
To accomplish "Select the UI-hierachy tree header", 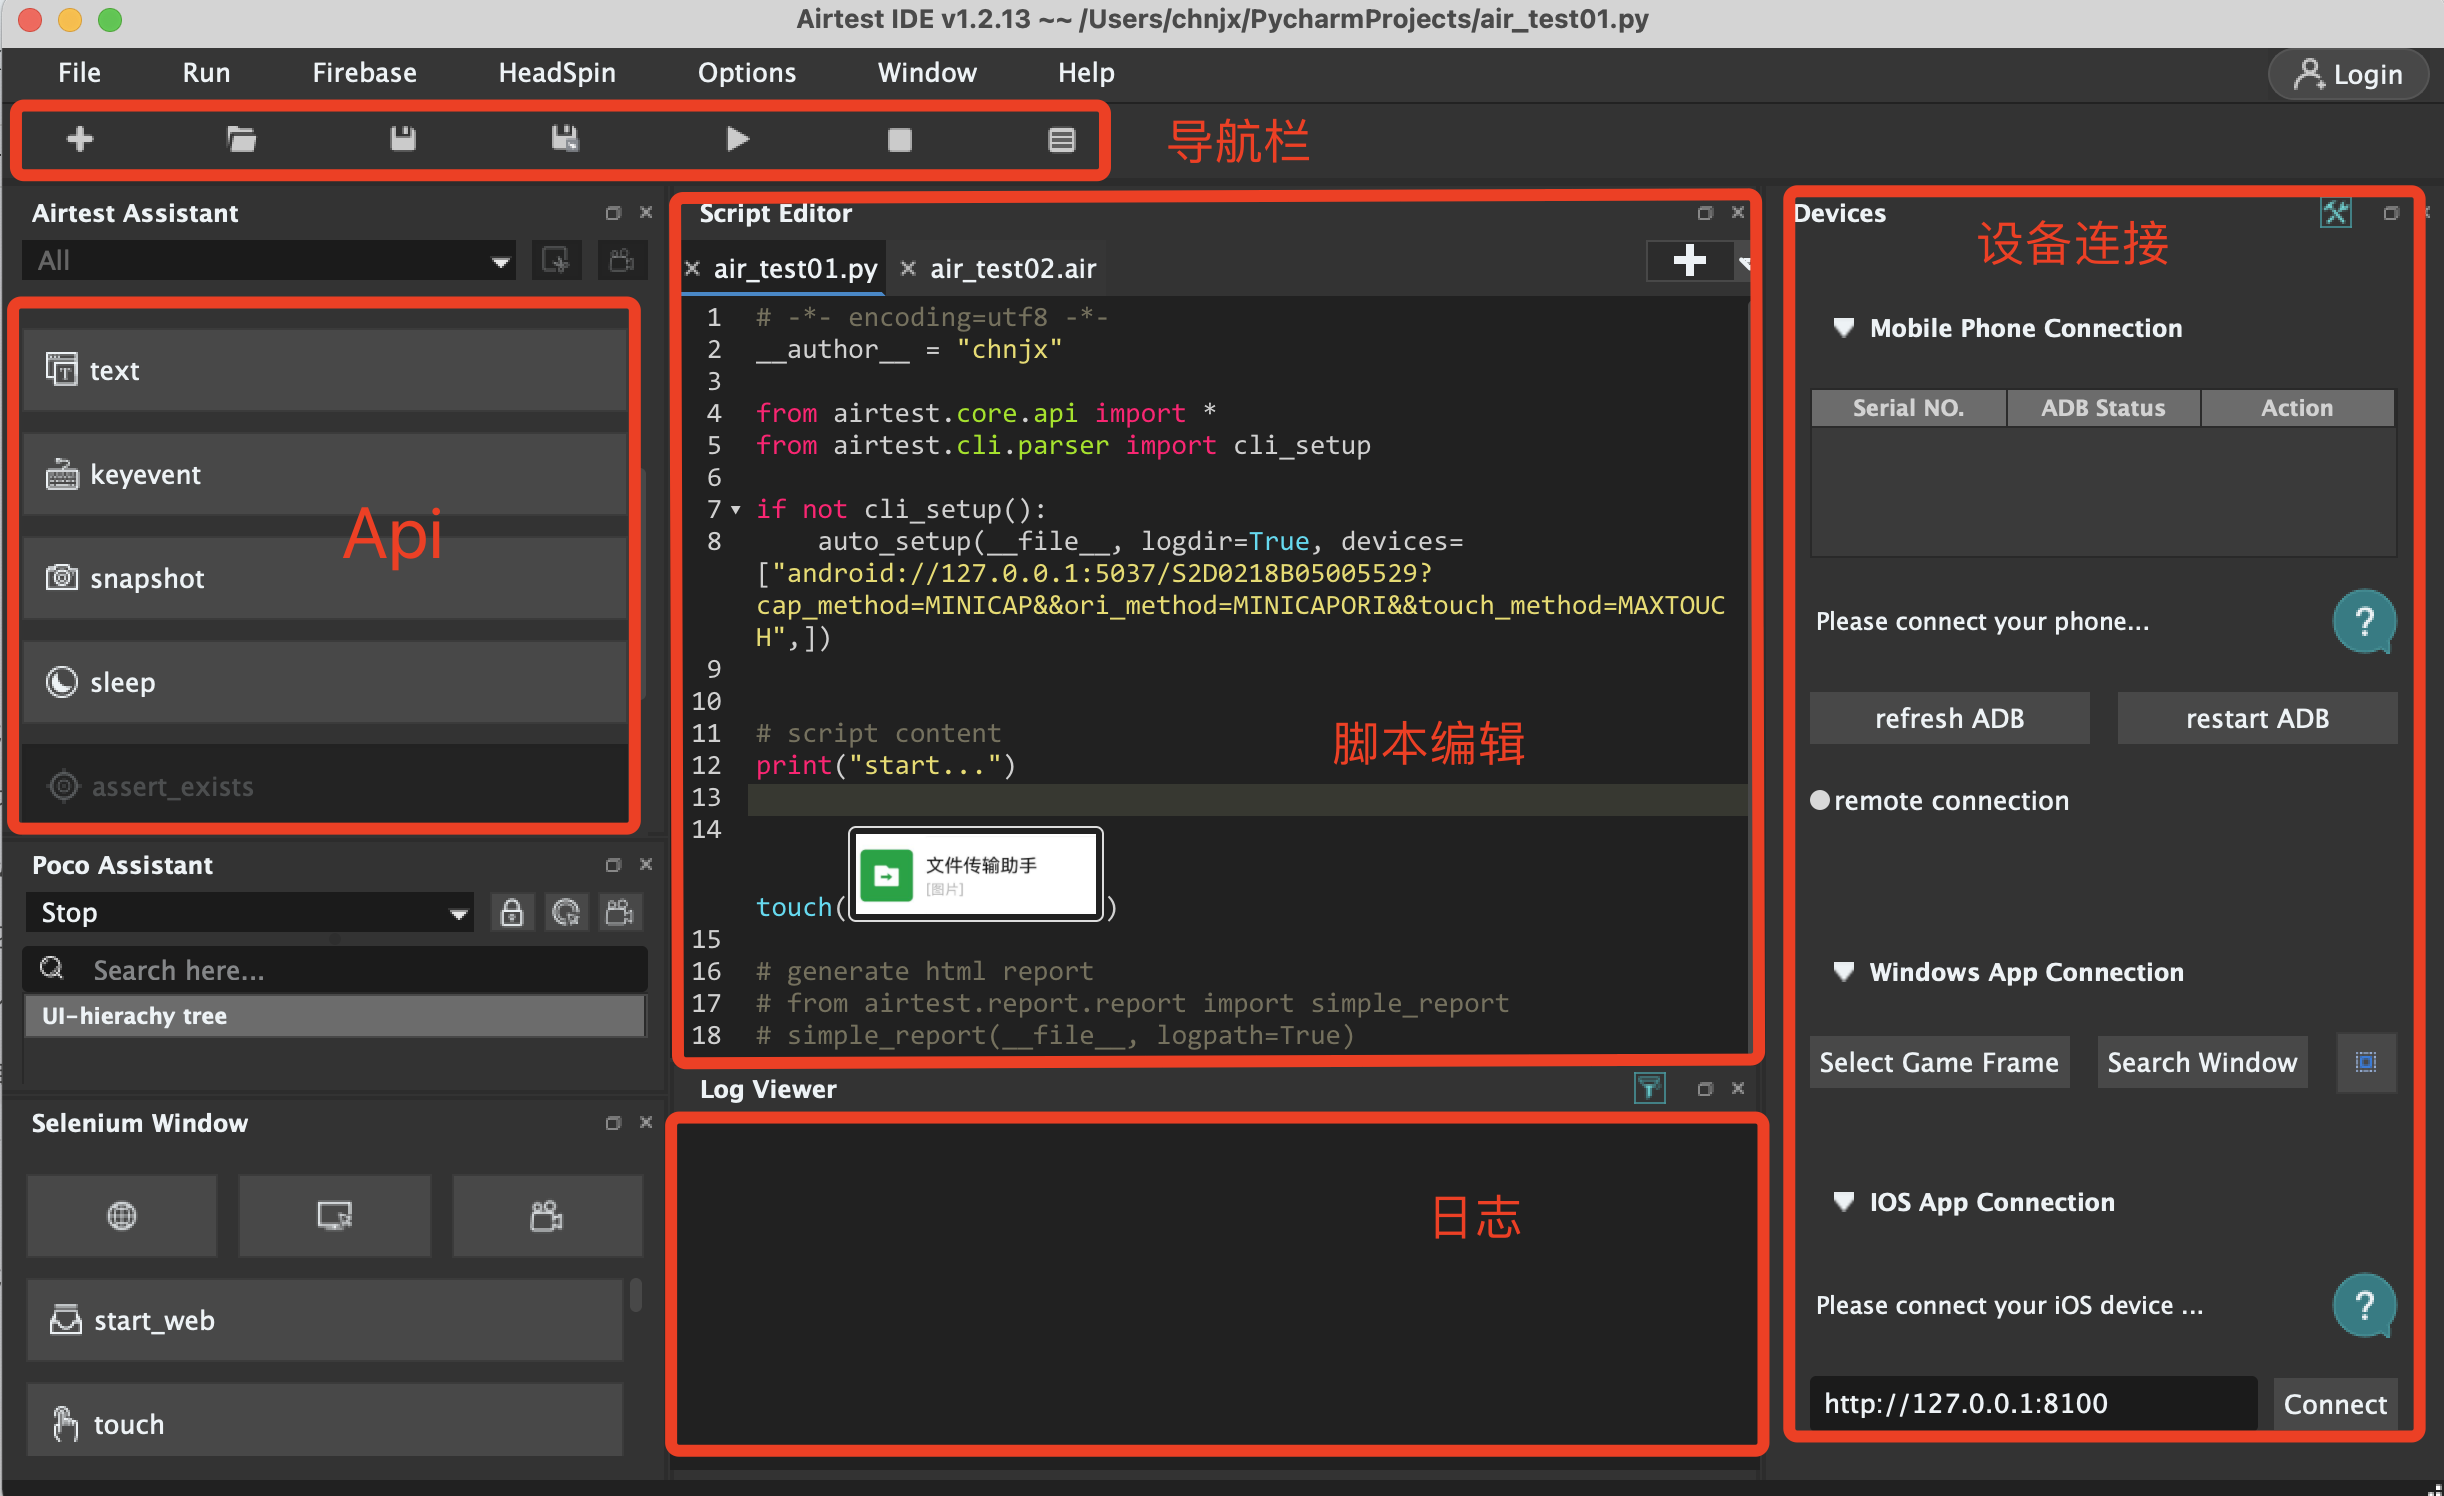I will (335, 1016).
